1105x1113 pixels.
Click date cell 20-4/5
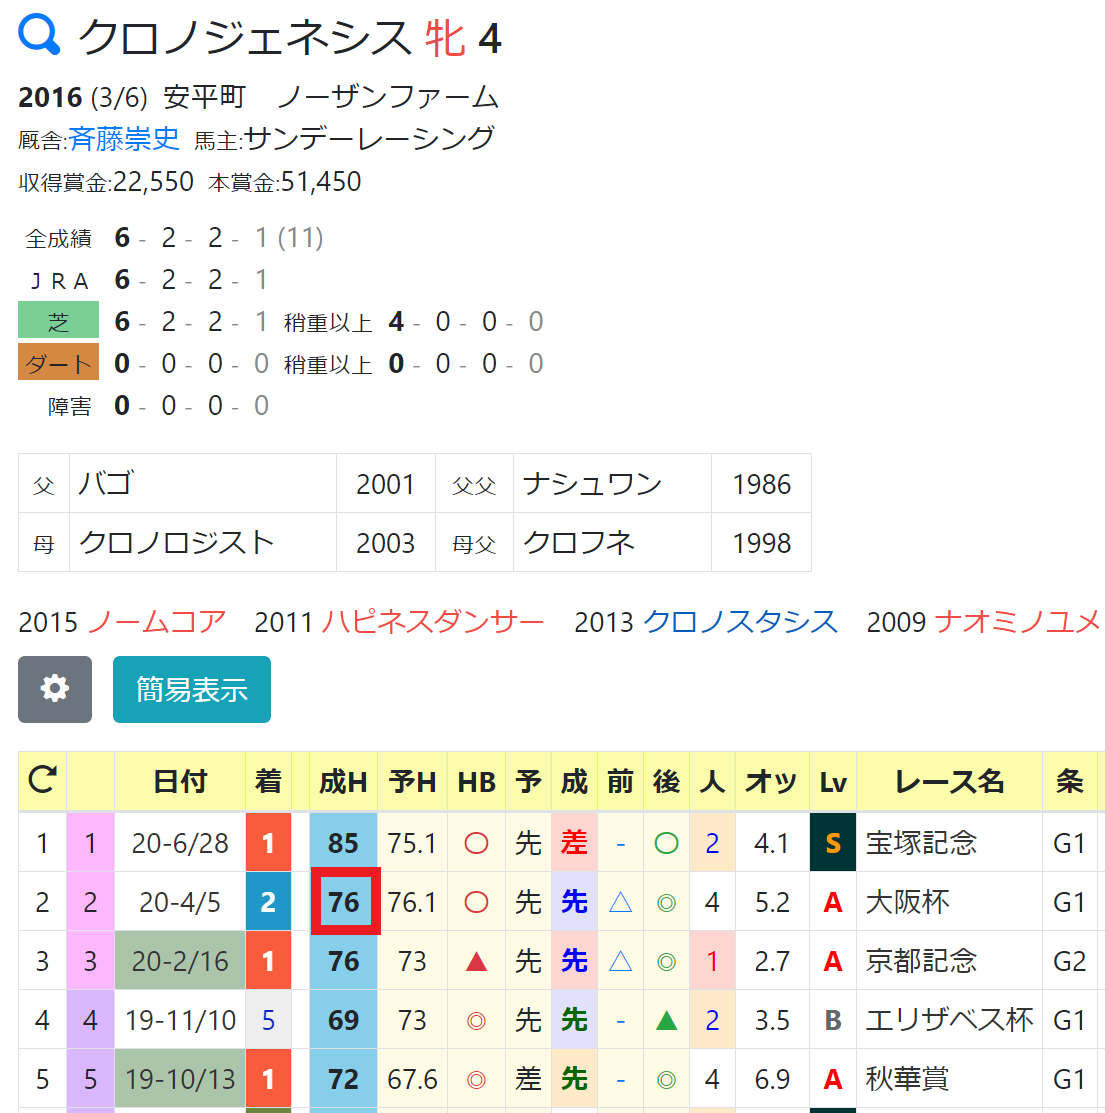[180, 901]
